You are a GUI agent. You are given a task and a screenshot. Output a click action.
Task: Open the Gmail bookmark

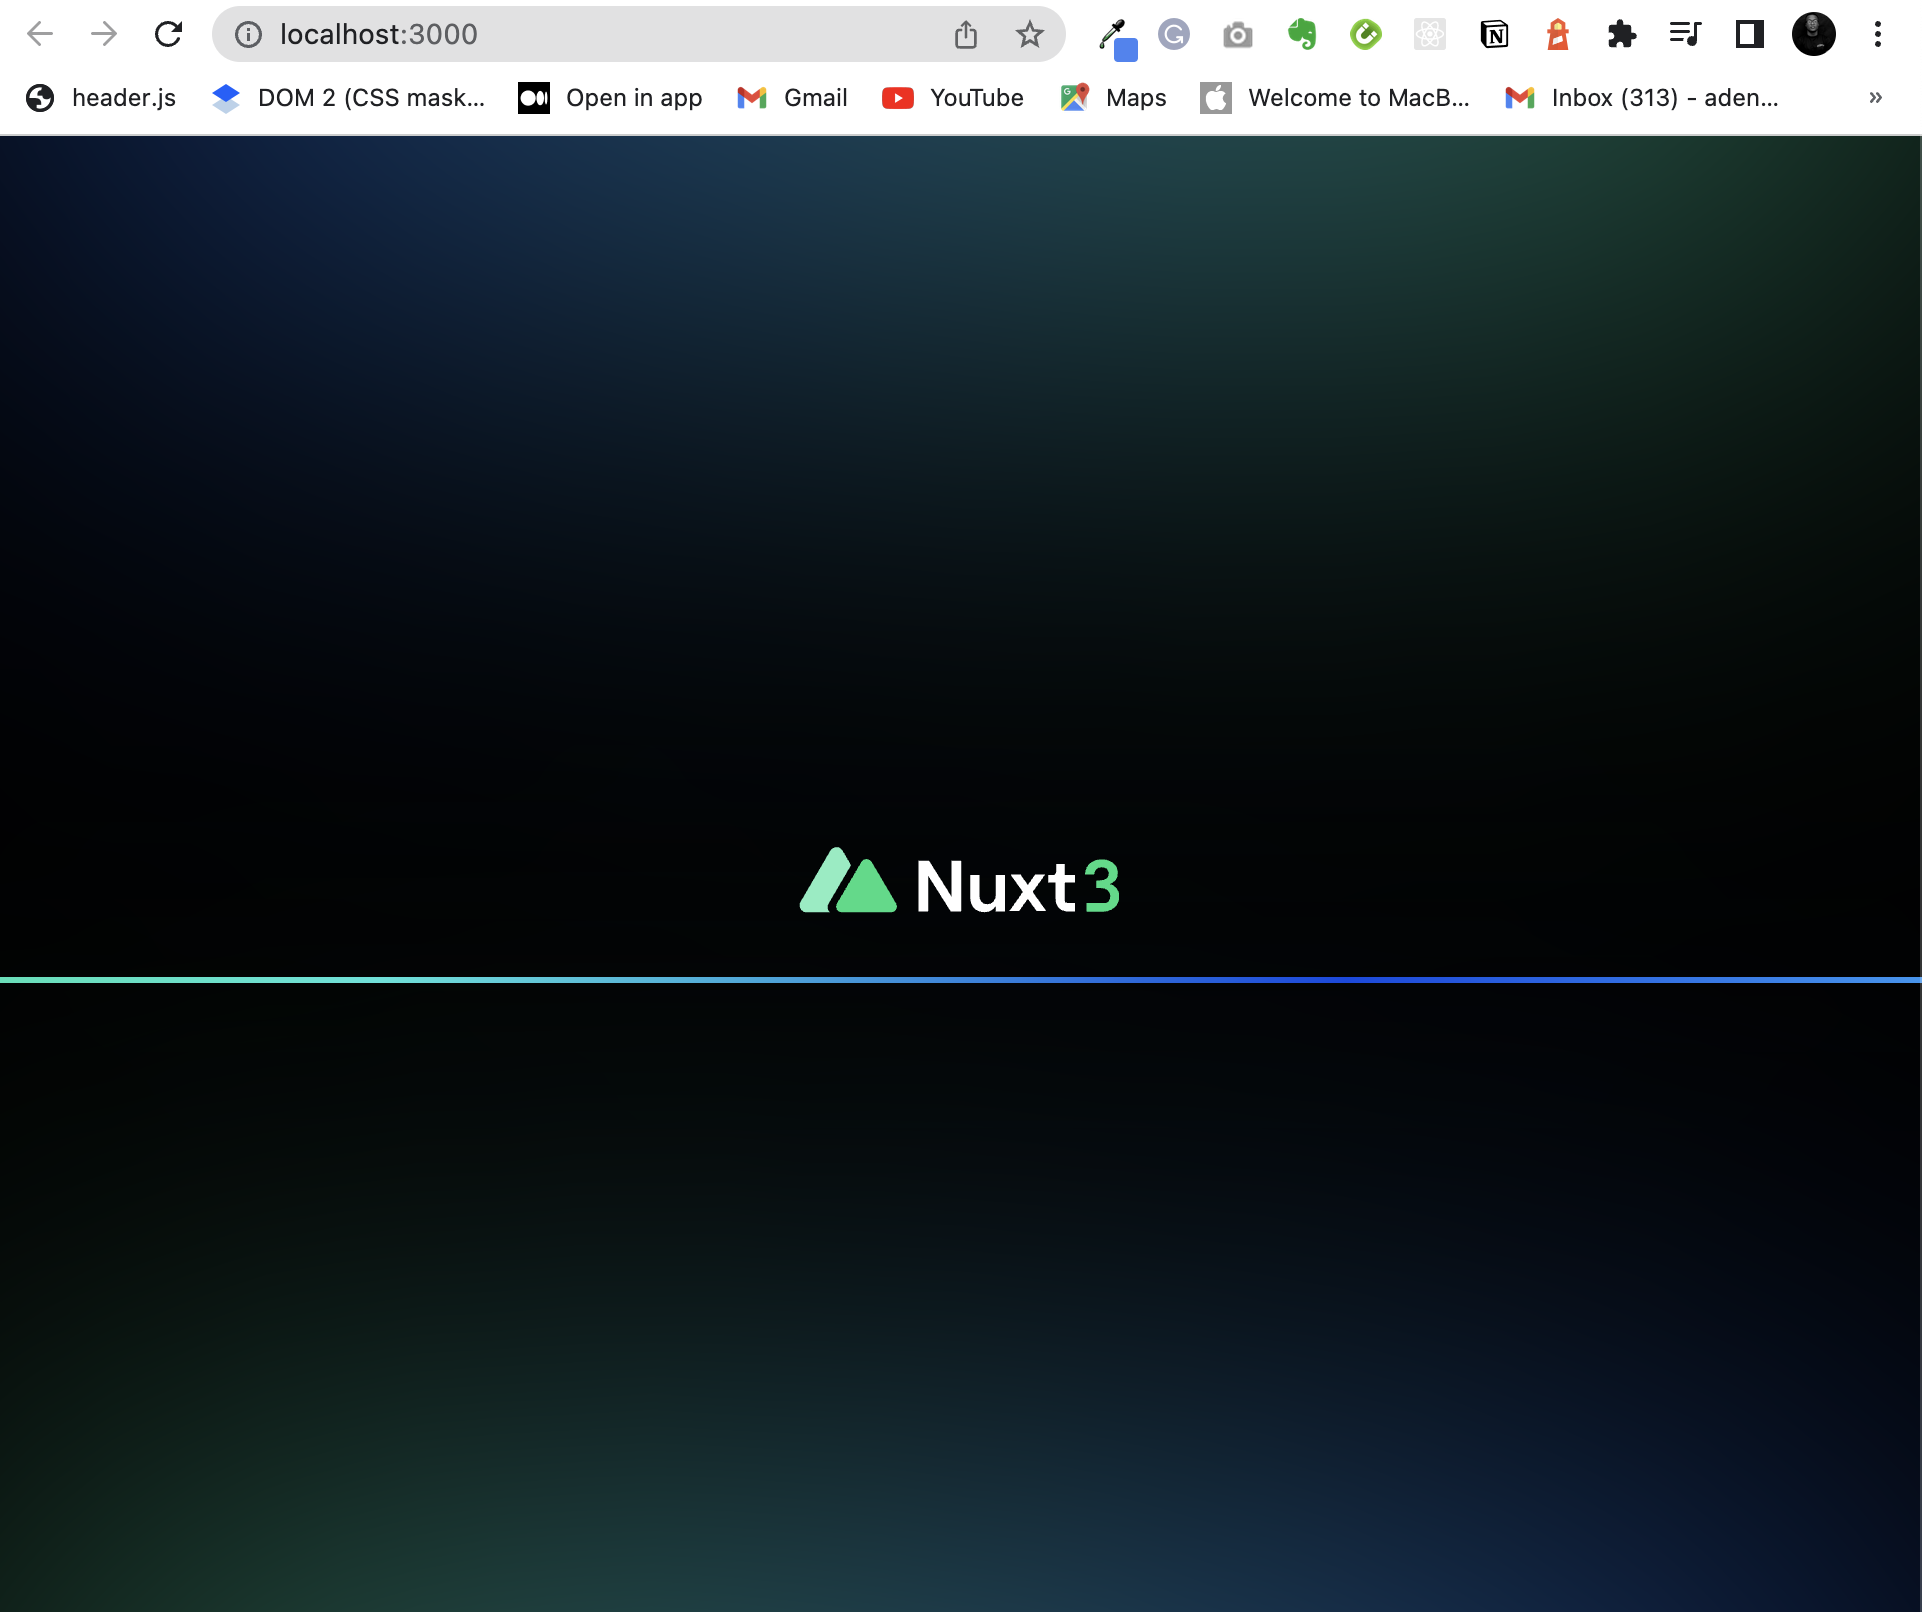pyautogui.click(x=791, y=97)
